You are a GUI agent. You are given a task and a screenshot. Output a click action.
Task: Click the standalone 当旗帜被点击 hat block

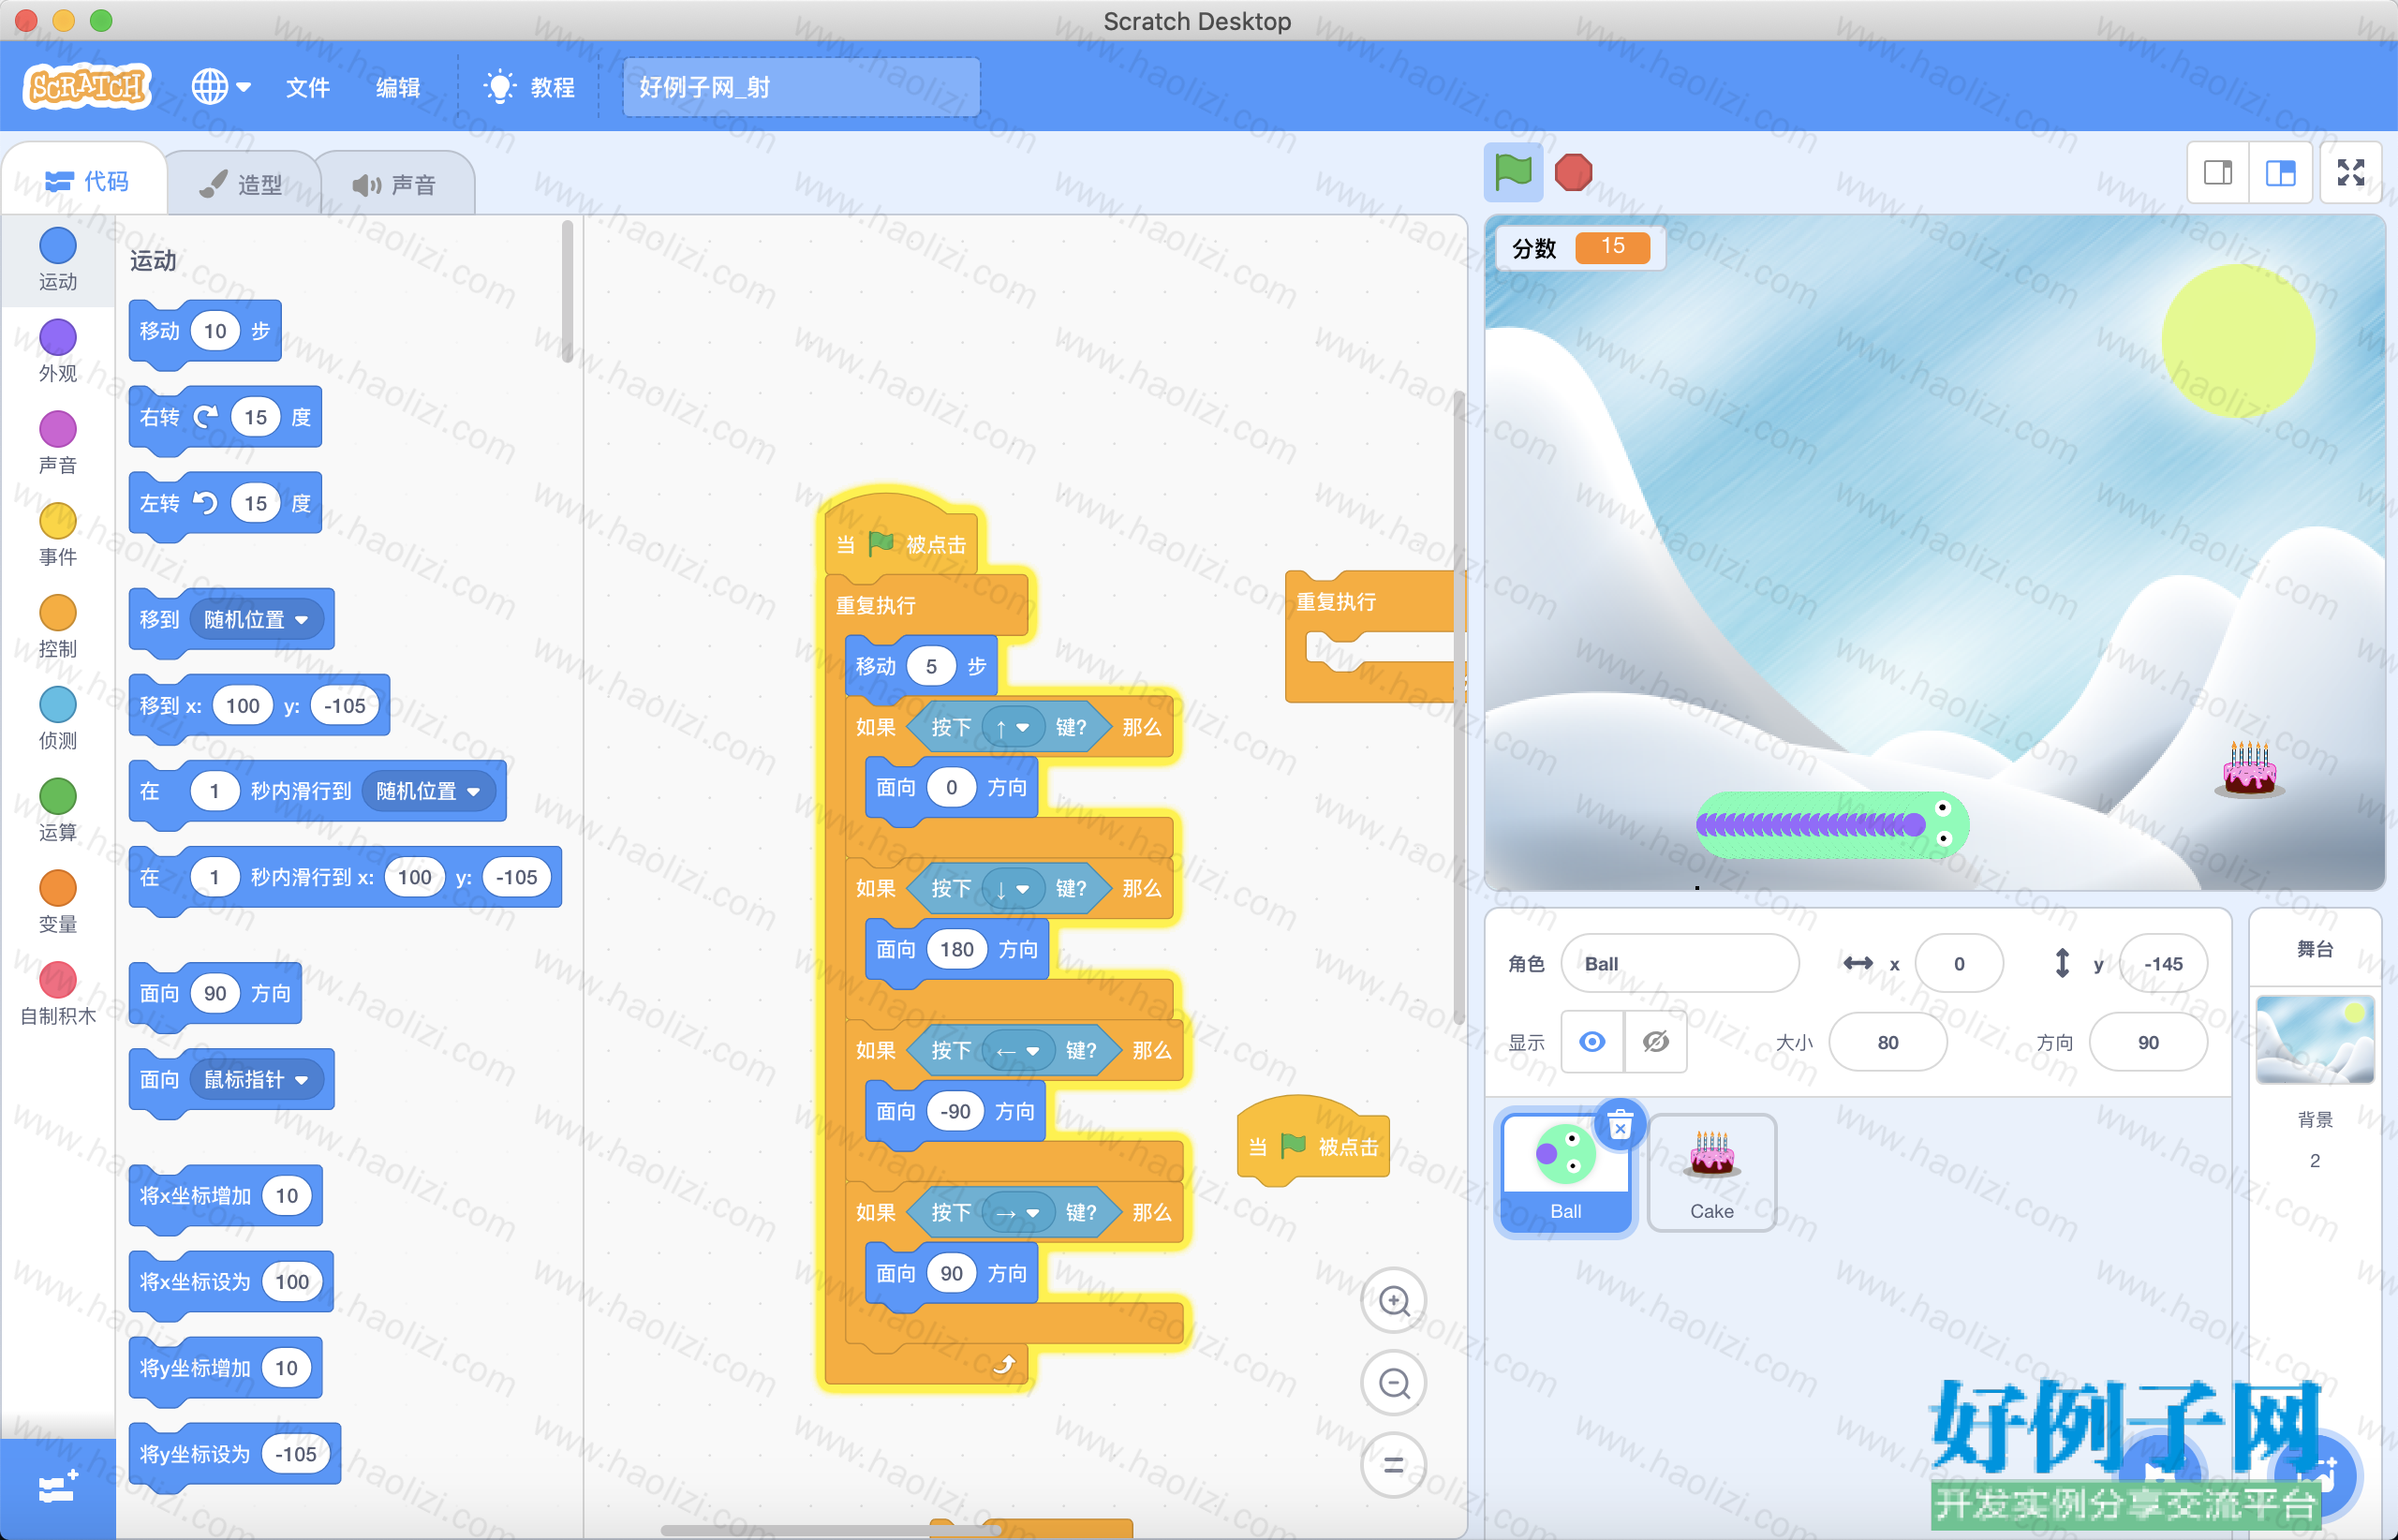(x=1313, y=1142)
